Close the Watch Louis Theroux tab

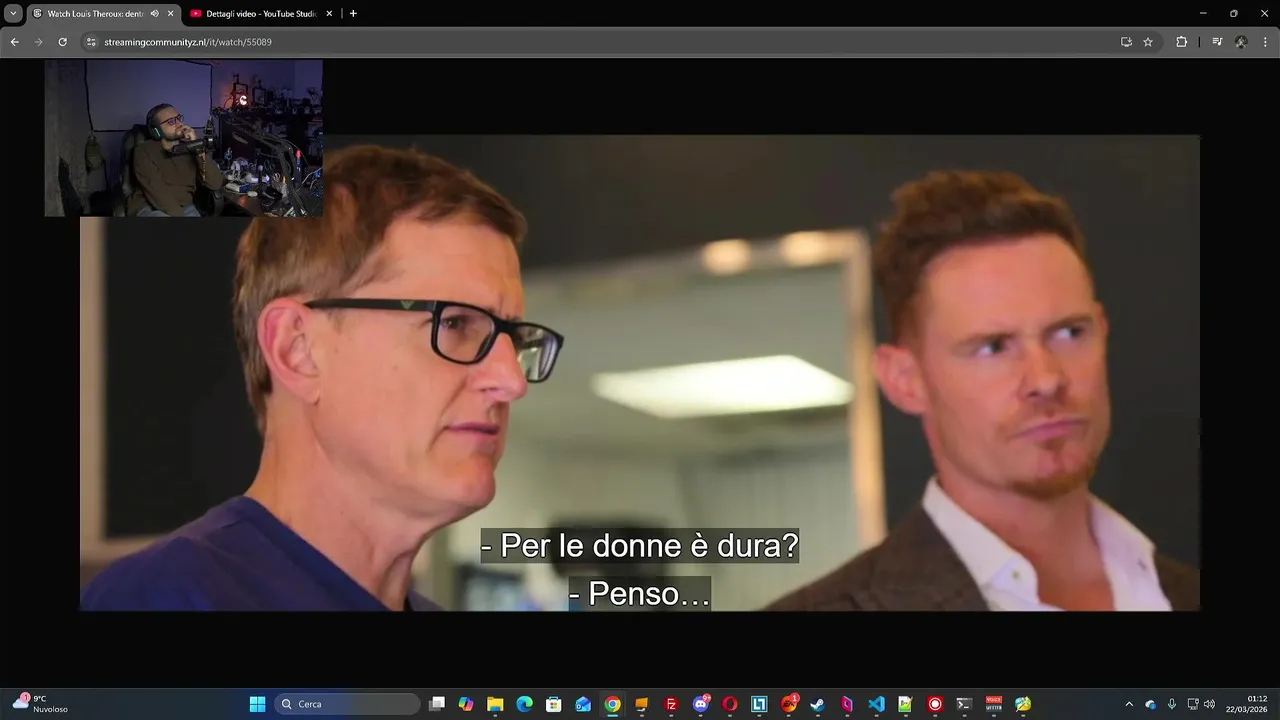click(x=170, y=14)
